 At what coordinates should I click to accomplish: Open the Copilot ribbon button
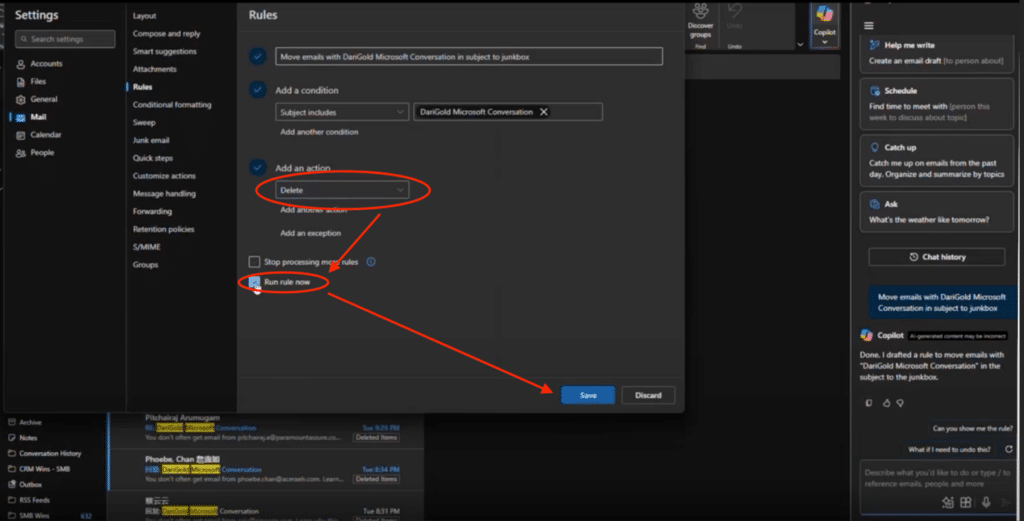(824, 20)
